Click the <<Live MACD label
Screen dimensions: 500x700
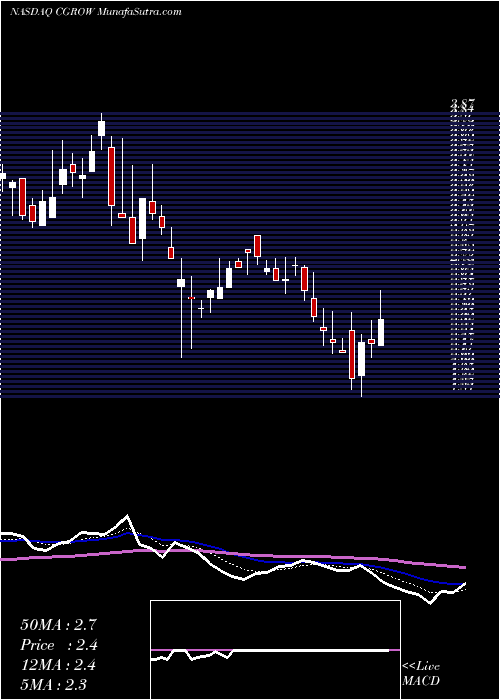click(x=421, y=673)
